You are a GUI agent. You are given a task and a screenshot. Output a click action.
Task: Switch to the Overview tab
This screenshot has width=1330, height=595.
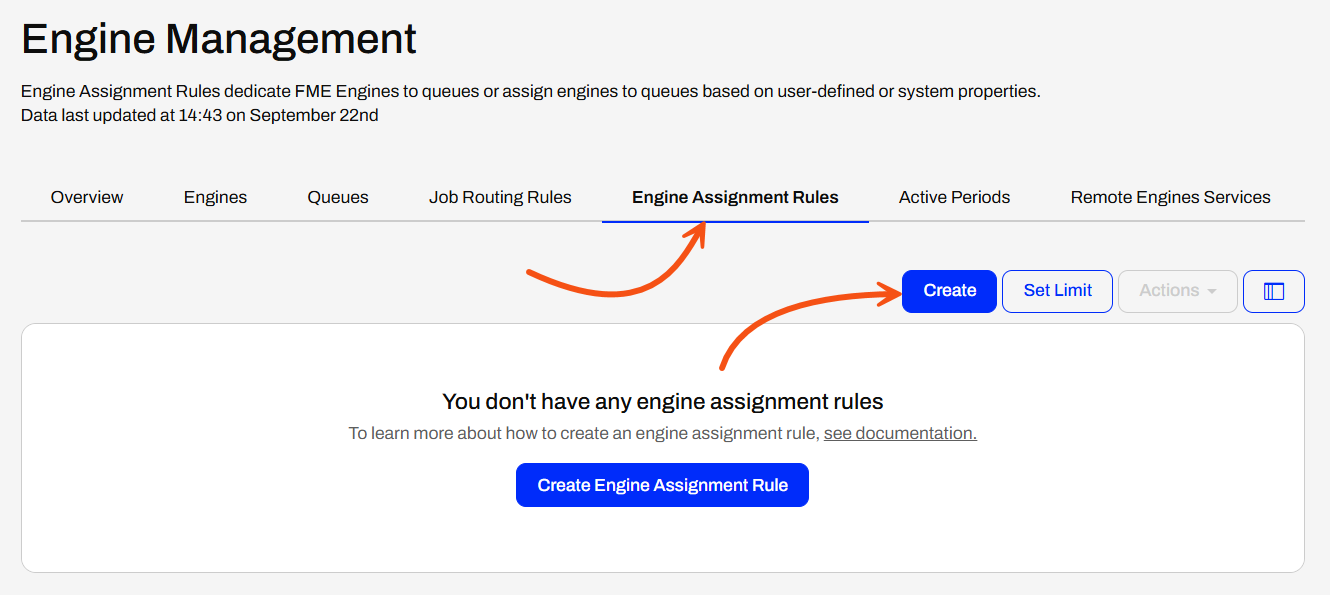click(87, 197)
